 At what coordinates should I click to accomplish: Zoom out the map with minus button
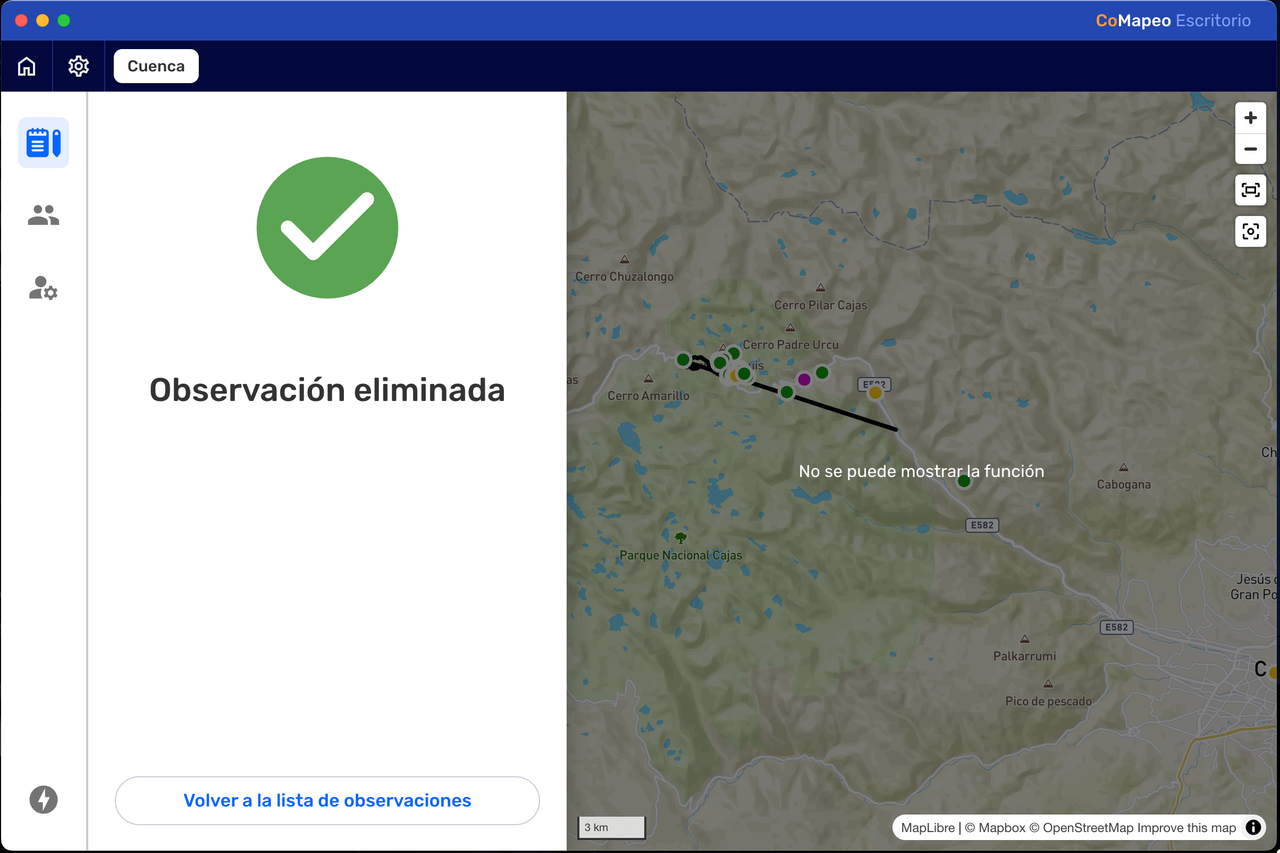[x=1250, y=150]
